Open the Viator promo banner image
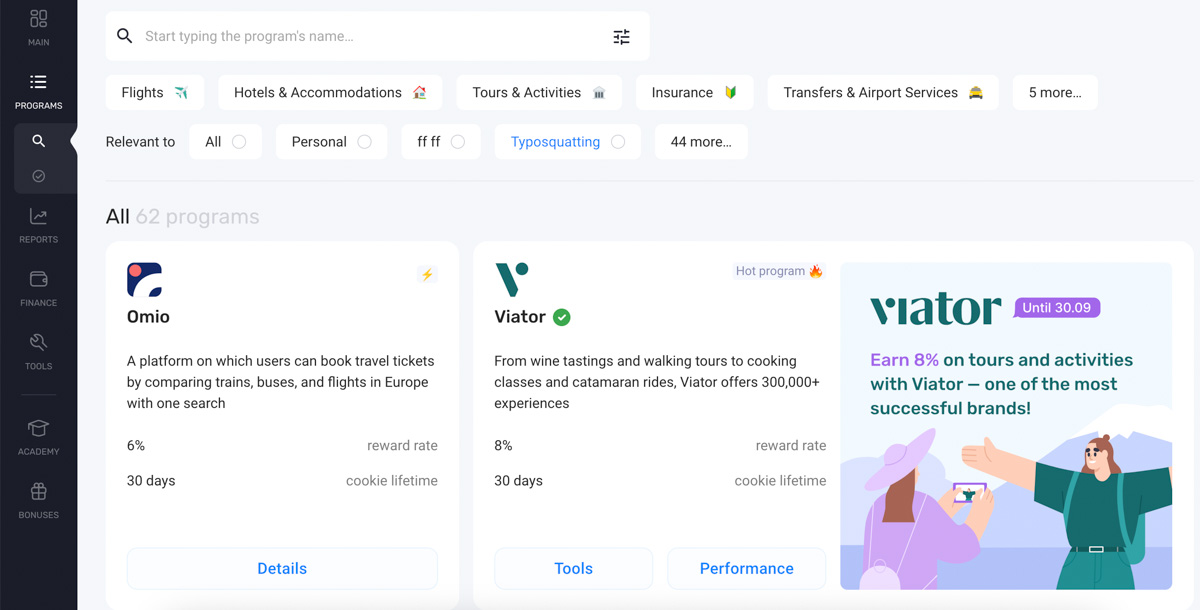 pos(1006,426)
